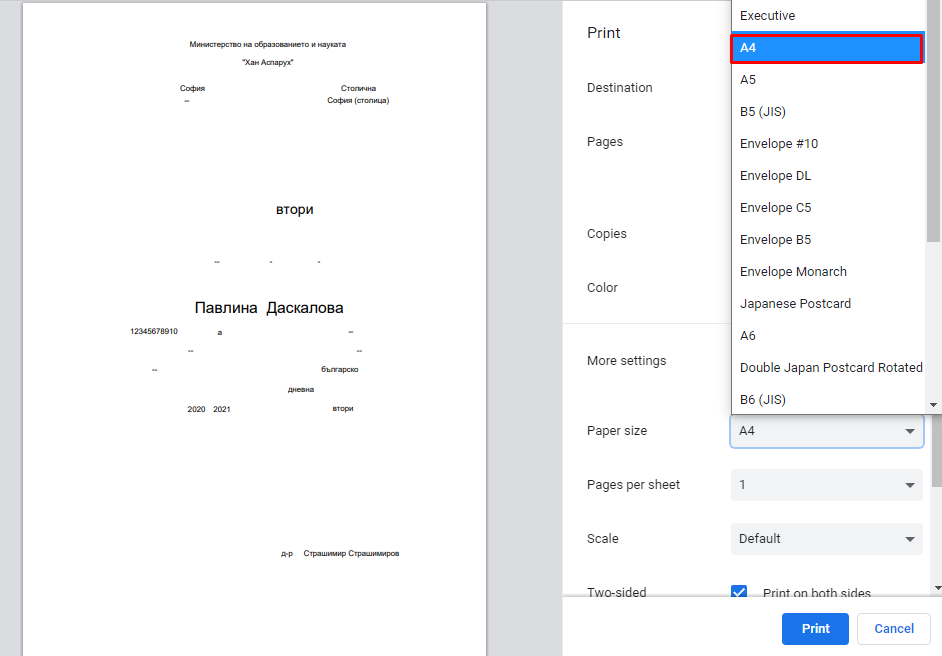Cancel the print dialog

point(894,629)
